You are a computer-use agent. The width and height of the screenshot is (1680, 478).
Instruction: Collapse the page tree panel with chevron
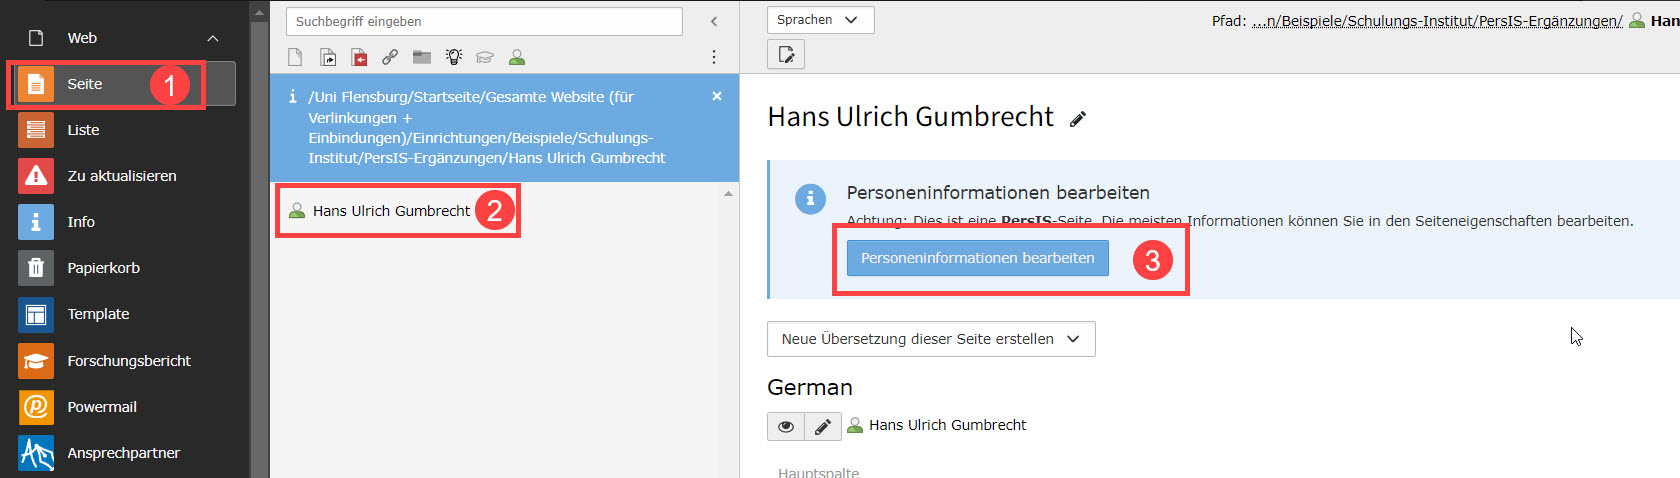pos(714,21)
